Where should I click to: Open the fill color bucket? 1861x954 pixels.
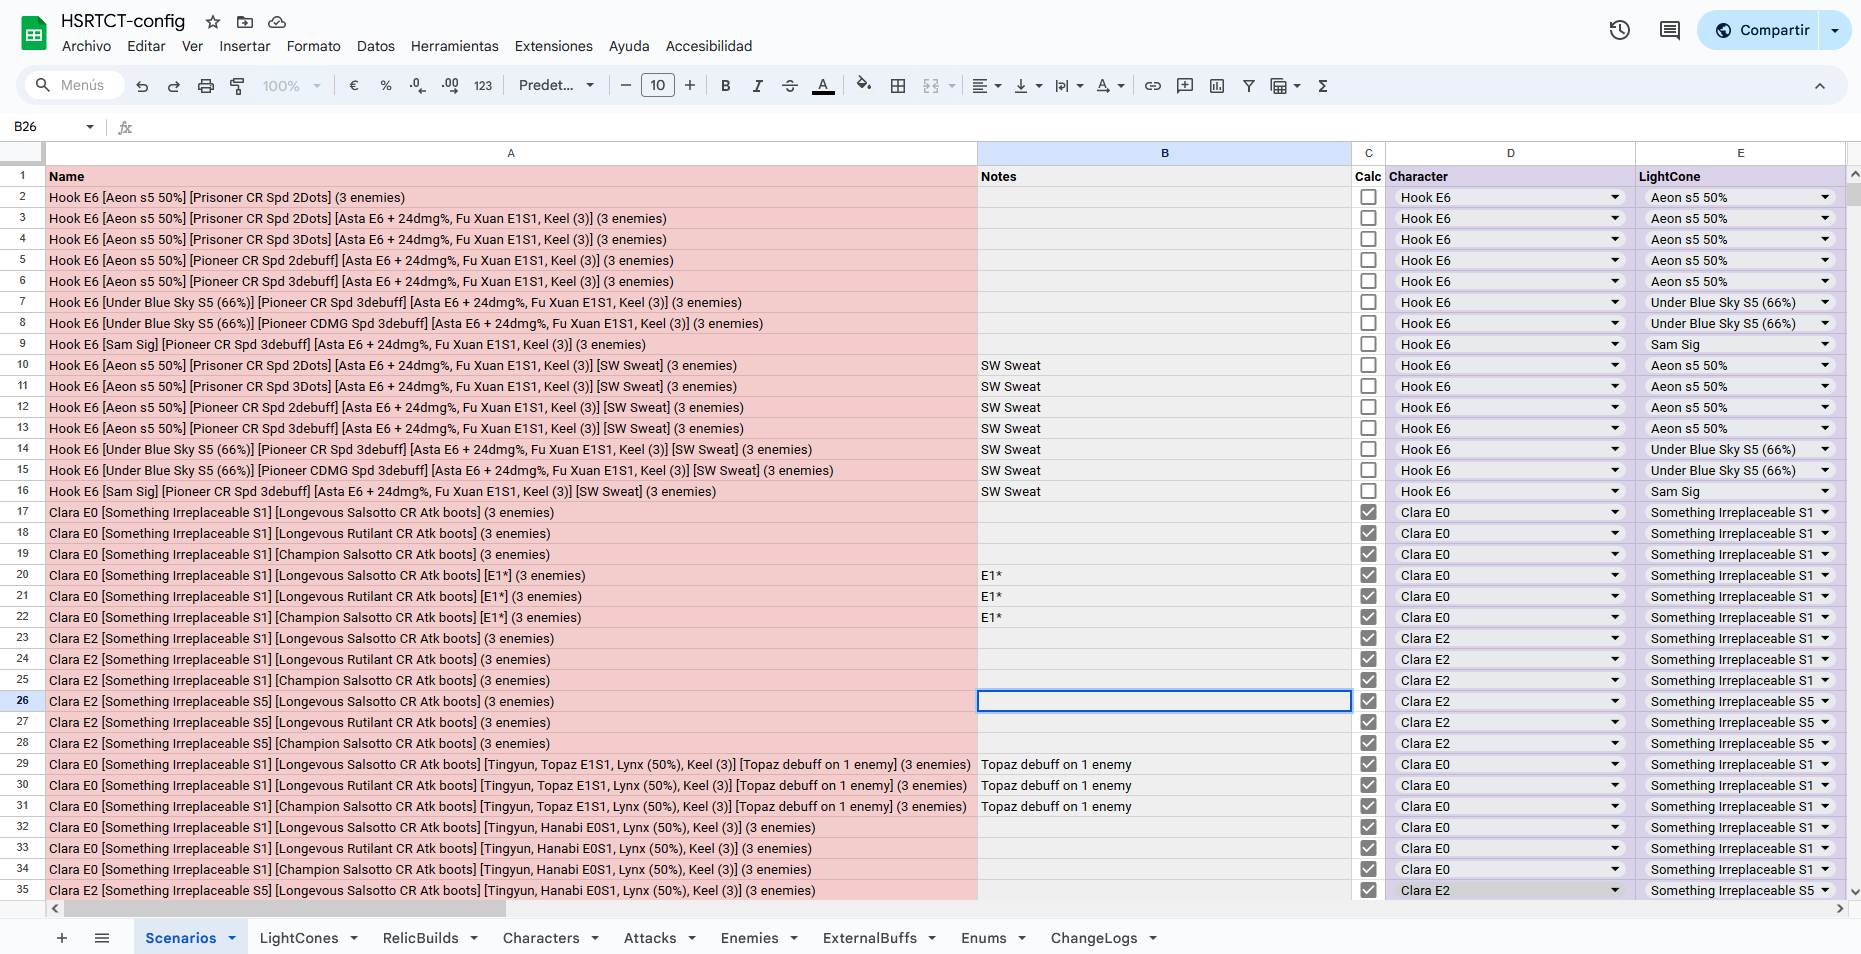(864, 85)
